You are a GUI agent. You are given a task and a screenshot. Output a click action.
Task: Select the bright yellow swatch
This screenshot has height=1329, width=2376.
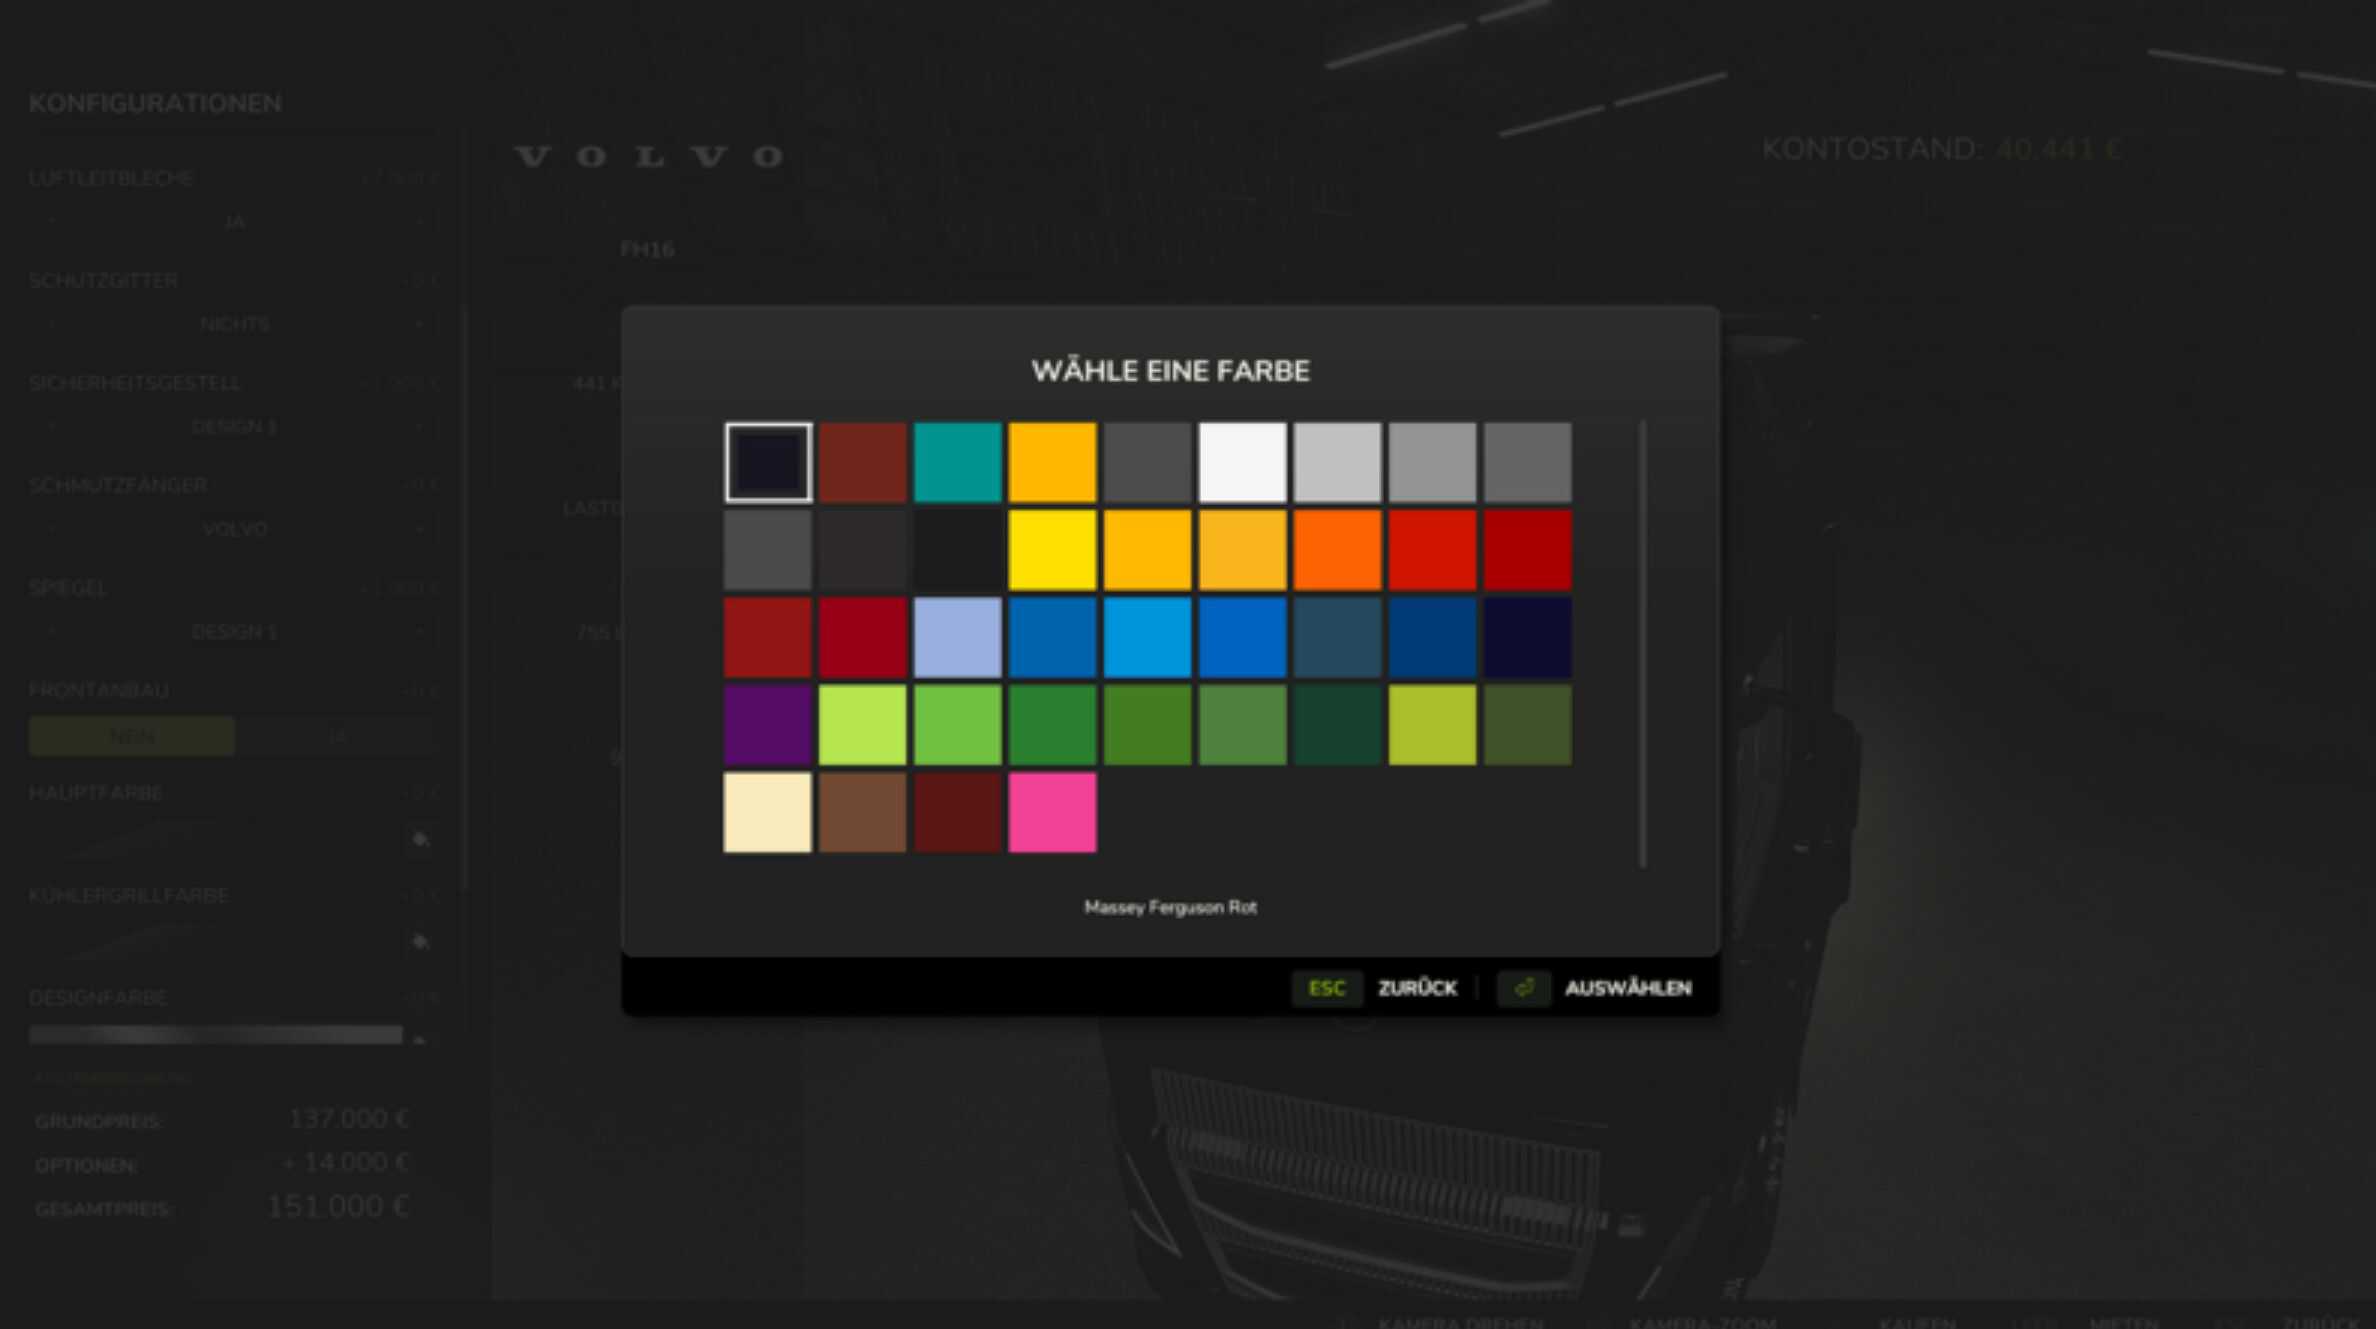click(x=1052, y=550)
